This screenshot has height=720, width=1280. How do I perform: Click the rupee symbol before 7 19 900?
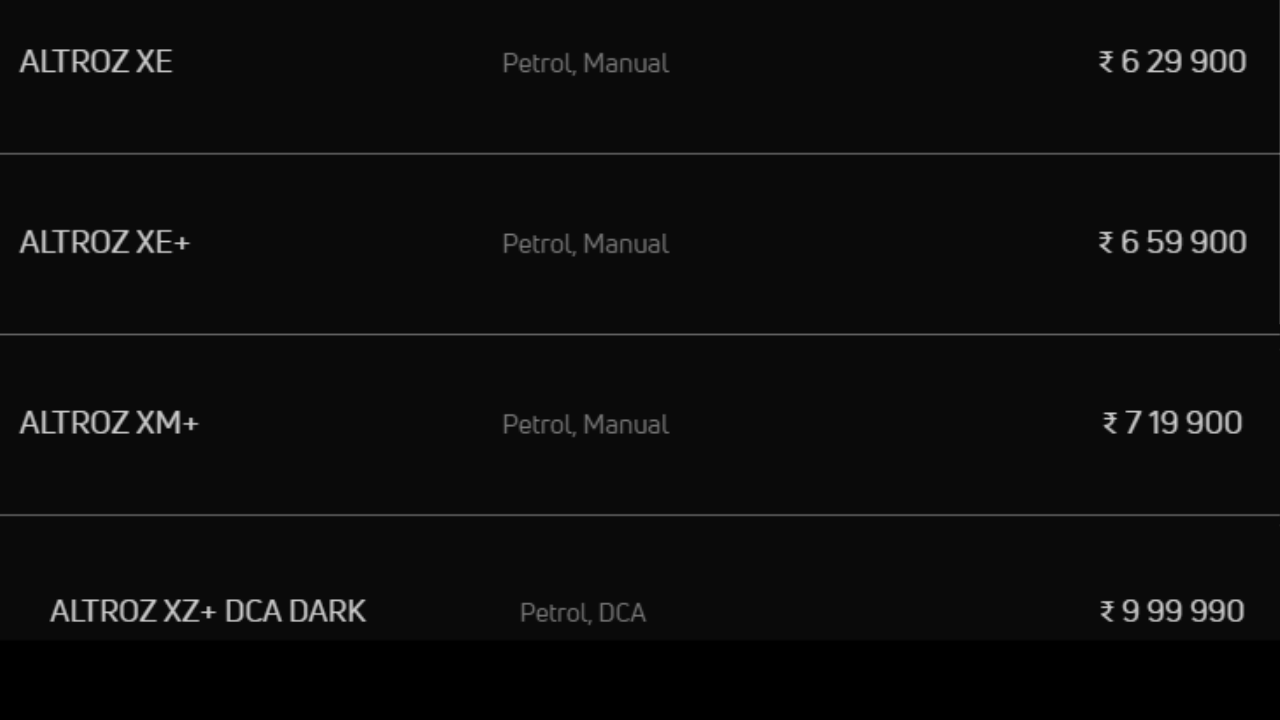coord(1110,424)
